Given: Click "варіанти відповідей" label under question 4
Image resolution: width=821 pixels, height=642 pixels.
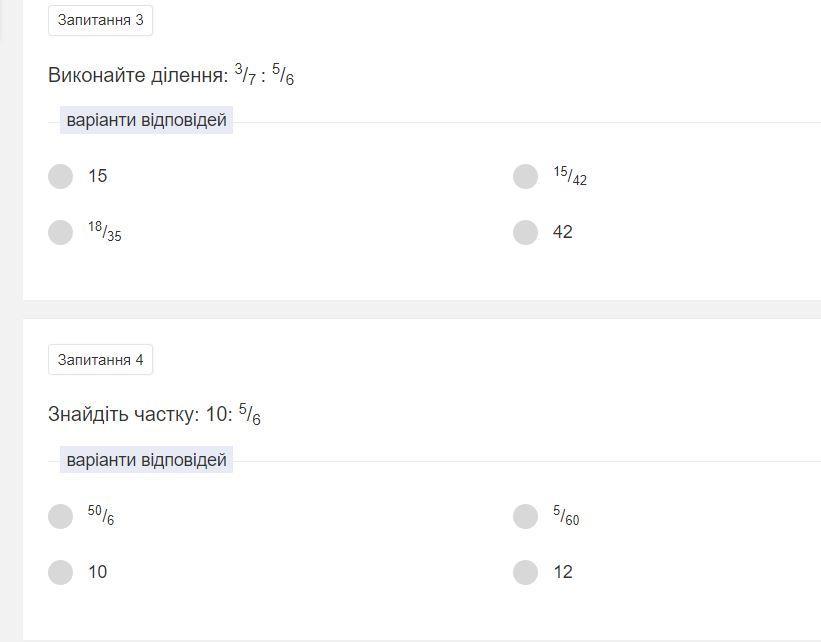Looking at the screenshot, I should coord(146,460).
